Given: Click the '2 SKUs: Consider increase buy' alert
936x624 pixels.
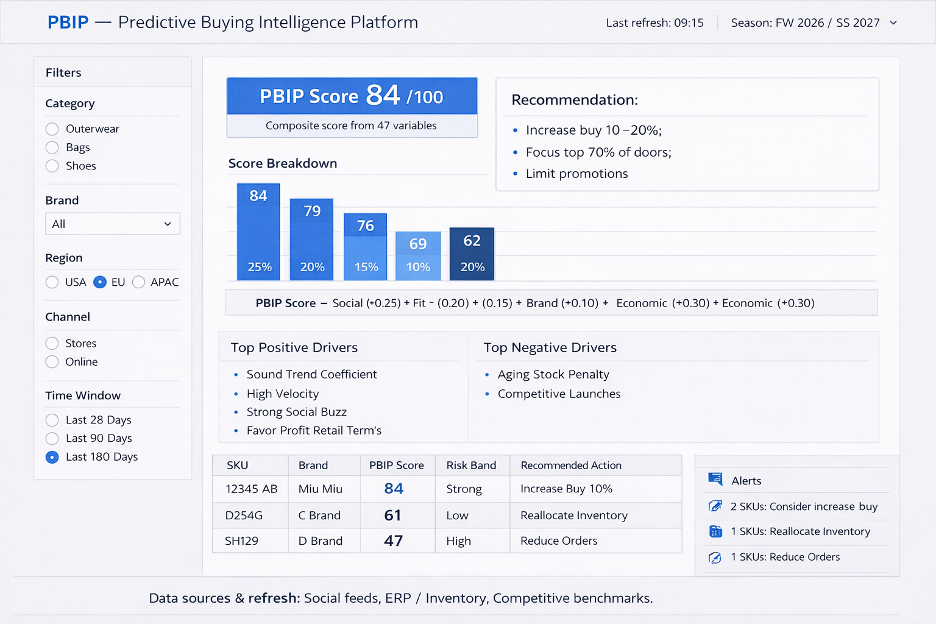Looking at the screenshot, I should (x=803, y=506).
